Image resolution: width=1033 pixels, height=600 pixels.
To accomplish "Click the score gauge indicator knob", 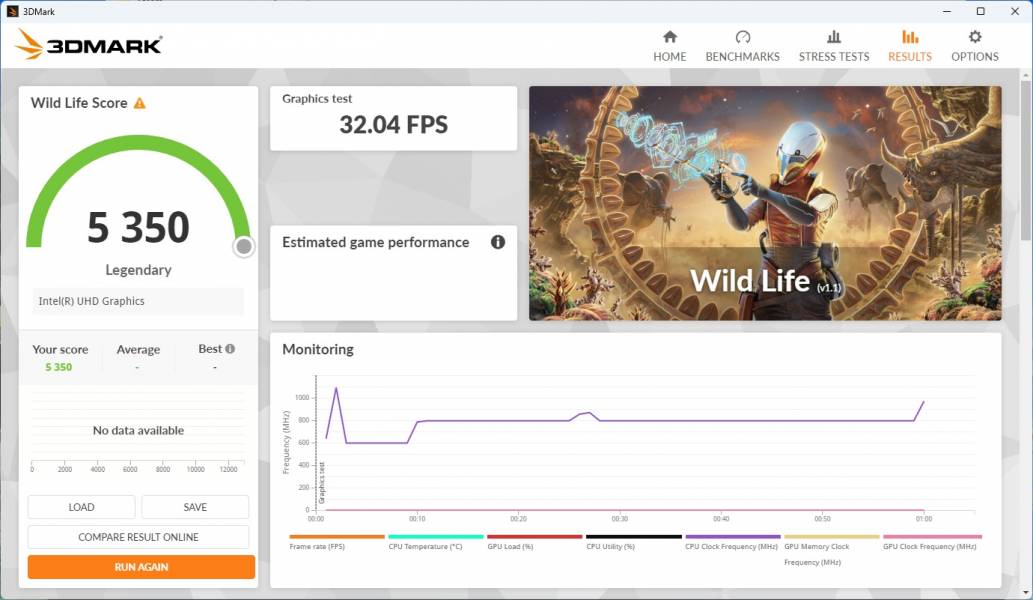I will click(x=243, y=247).
